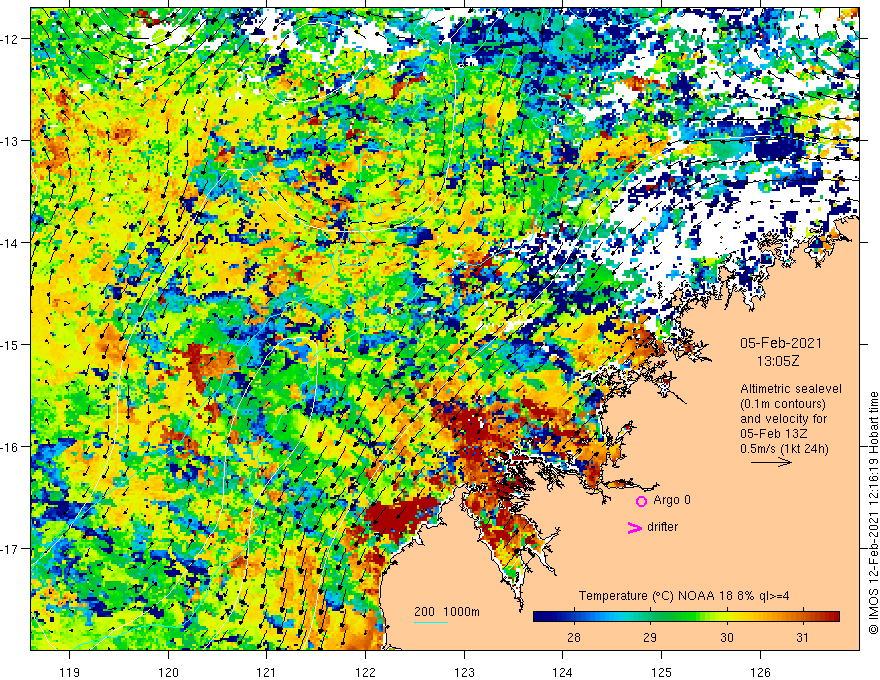
Task: Click the '125' longitude axis label
Action: [662, 673]
